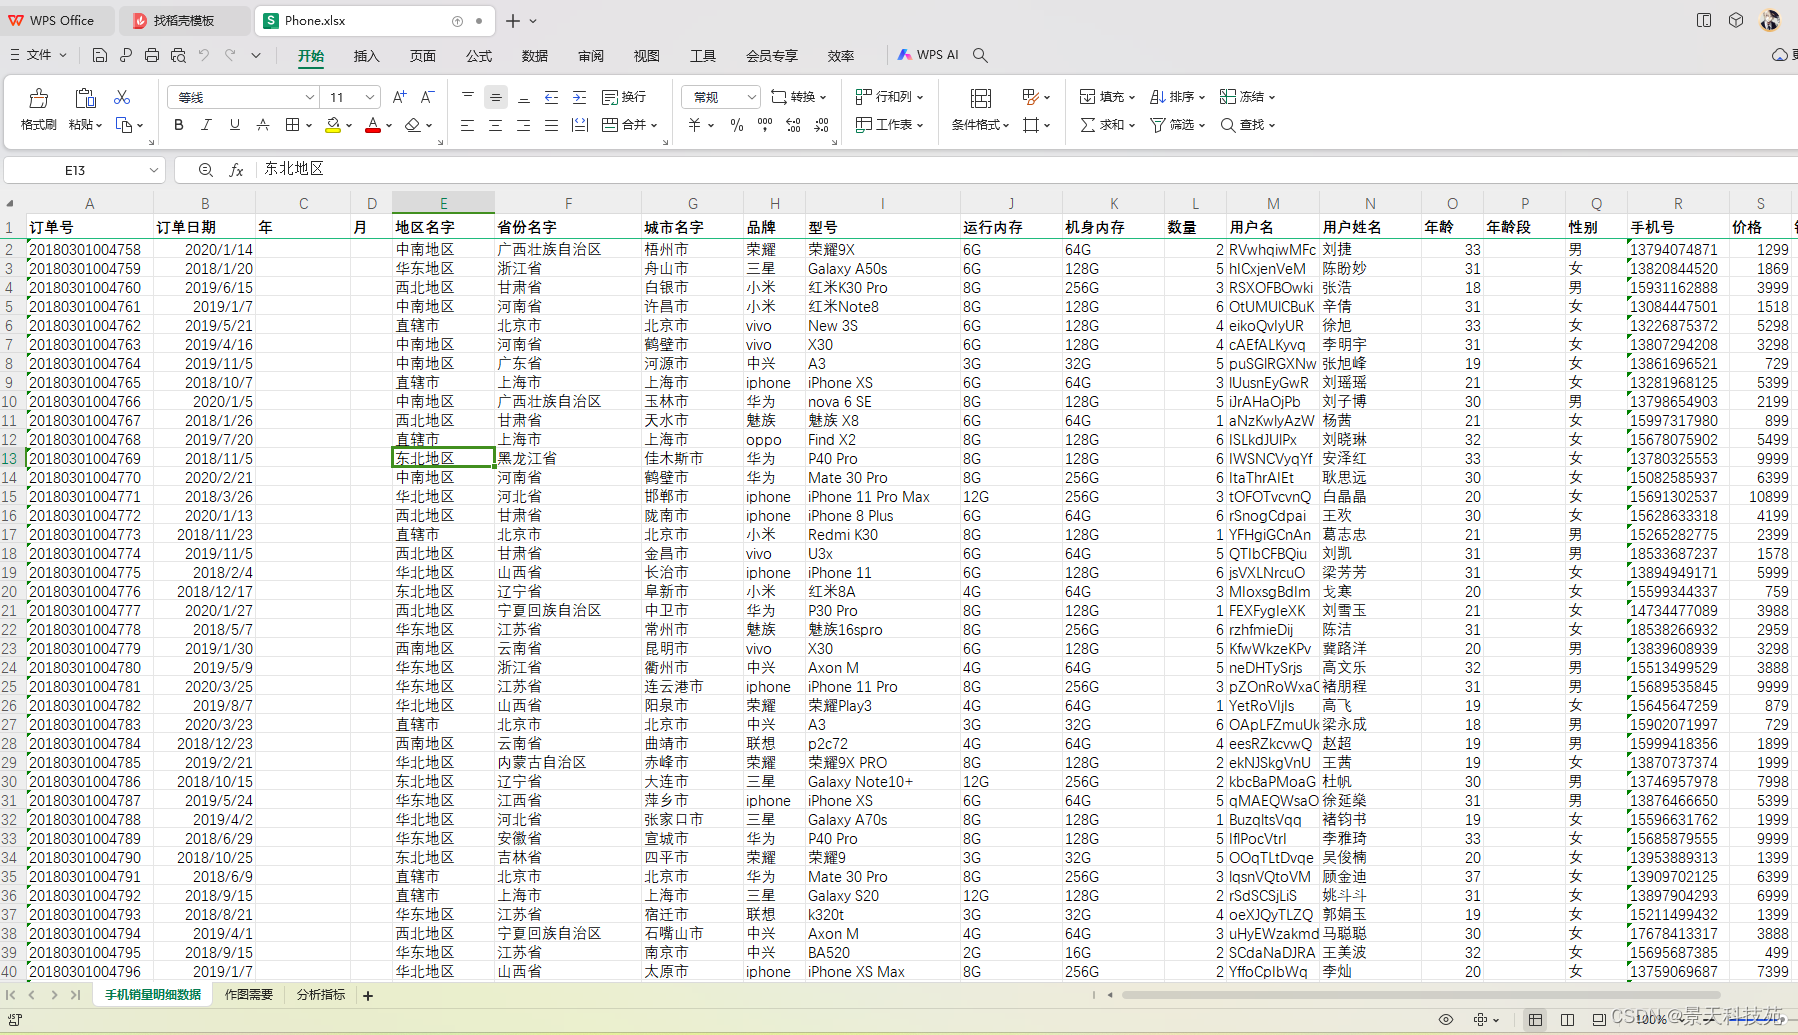Click the increase indent icon

pyautogui.click(x=579, y=97)
